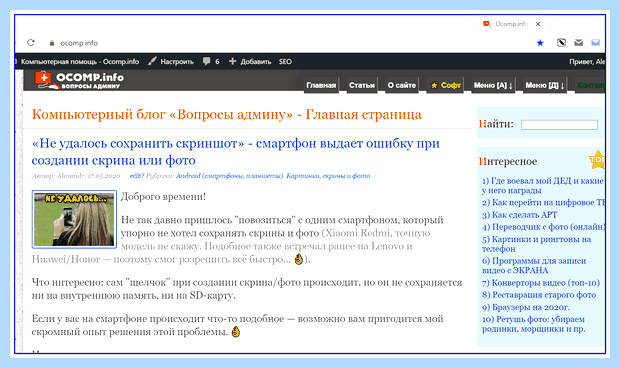The height and width of the screenshot is (368, 620).
Task: Open link Реставрация старого фото
Action: click(x=539, y=295)
